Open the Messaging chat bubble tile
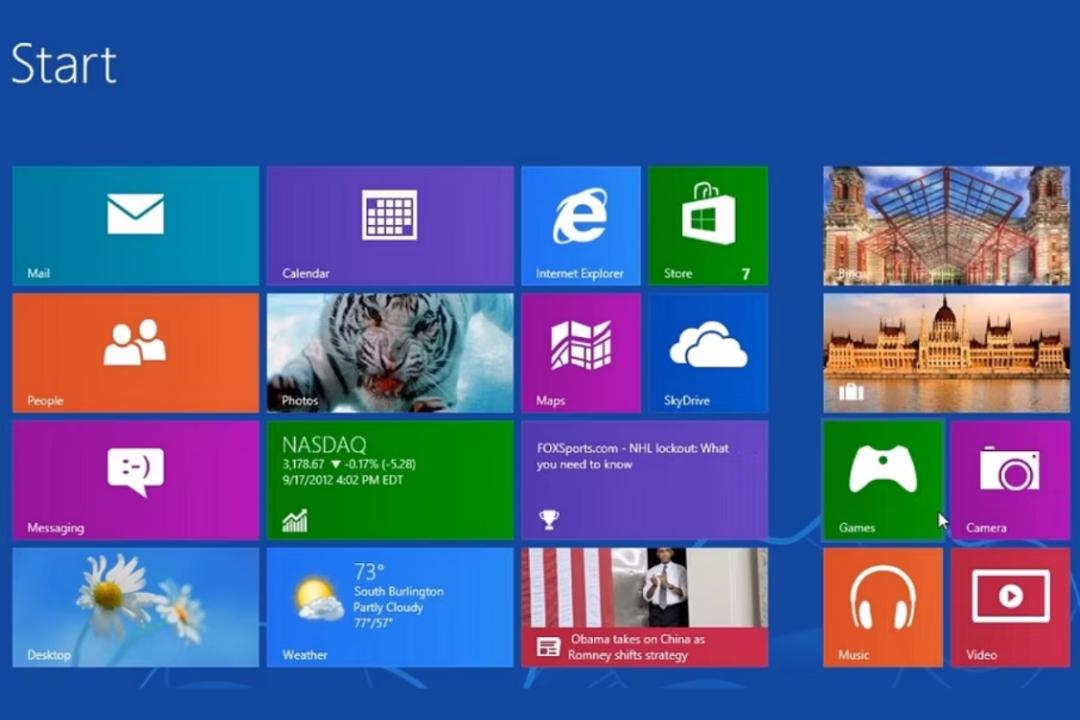1080x720 pixels. point(136,480)
